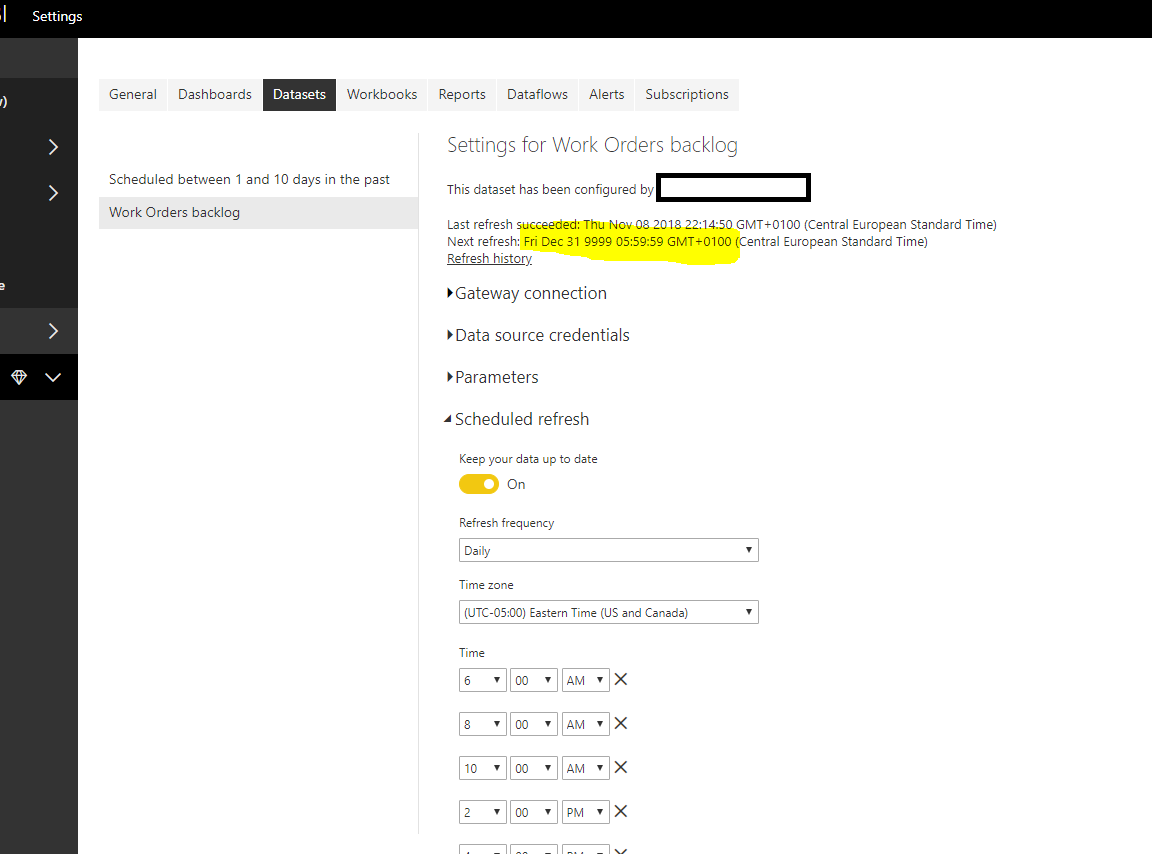Image resolution: width=1152 pixels, height=854 pixels.
Task: Toggle Keep your data up to date switch
Action: pos(479,484)
